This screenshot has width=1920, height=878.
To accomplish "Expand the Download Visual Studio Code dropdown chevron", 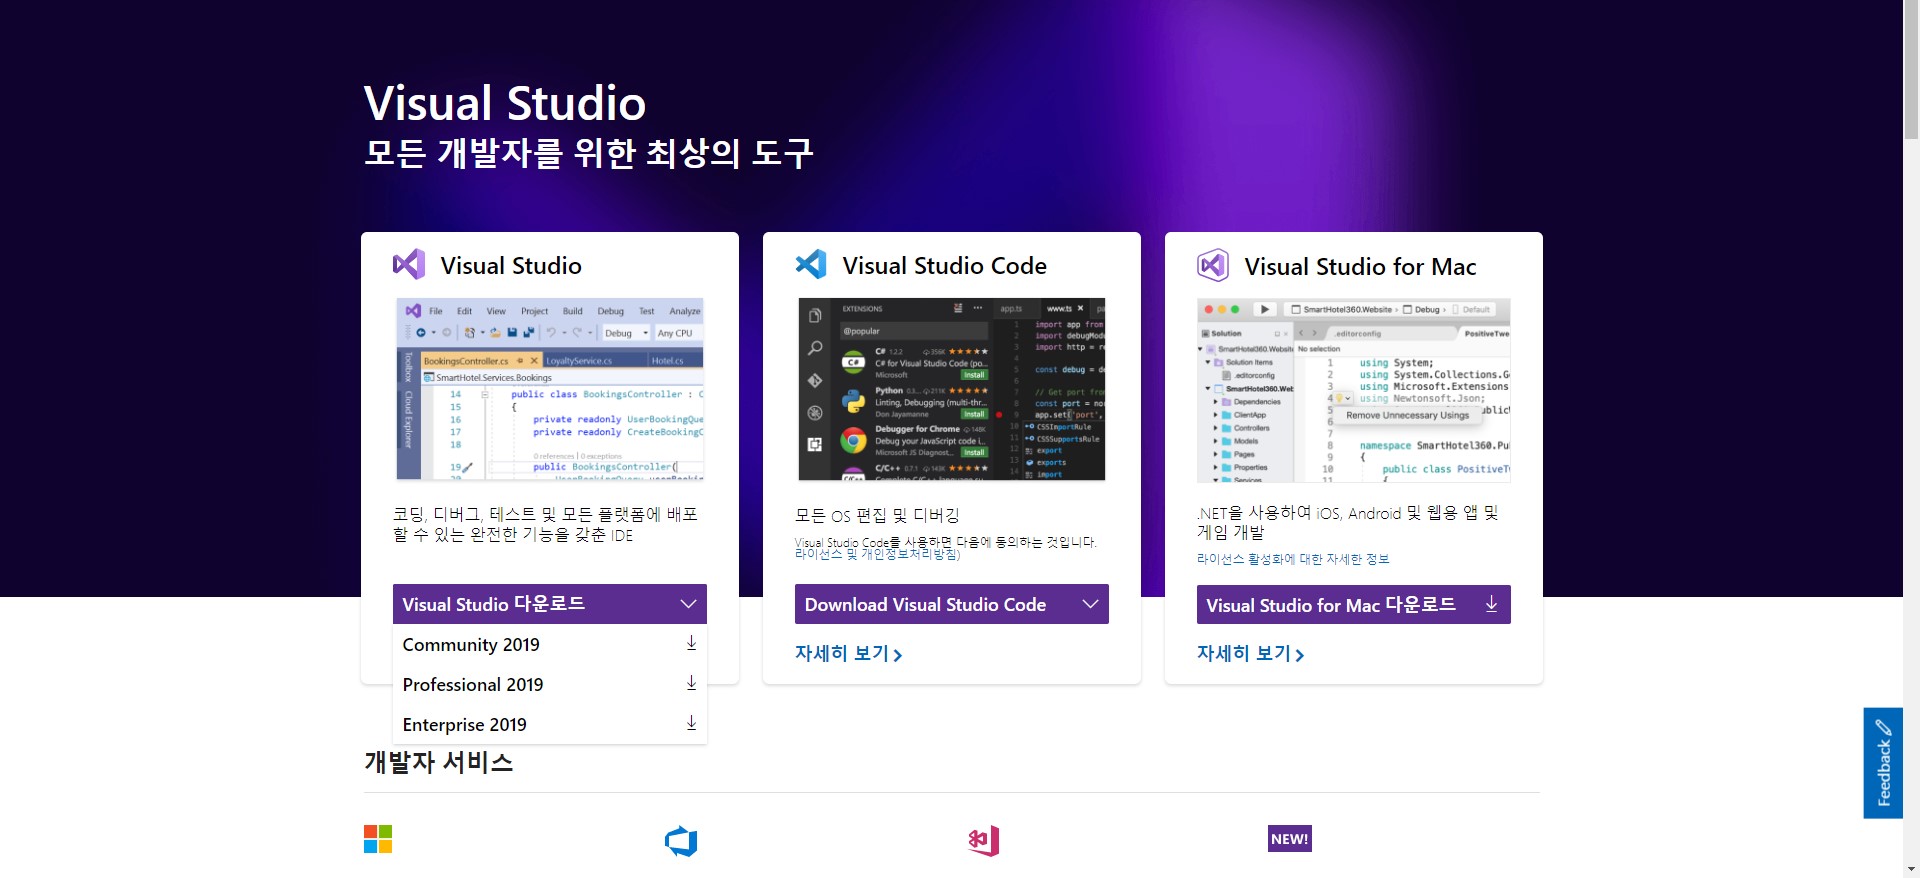I will click(1090, 604).
